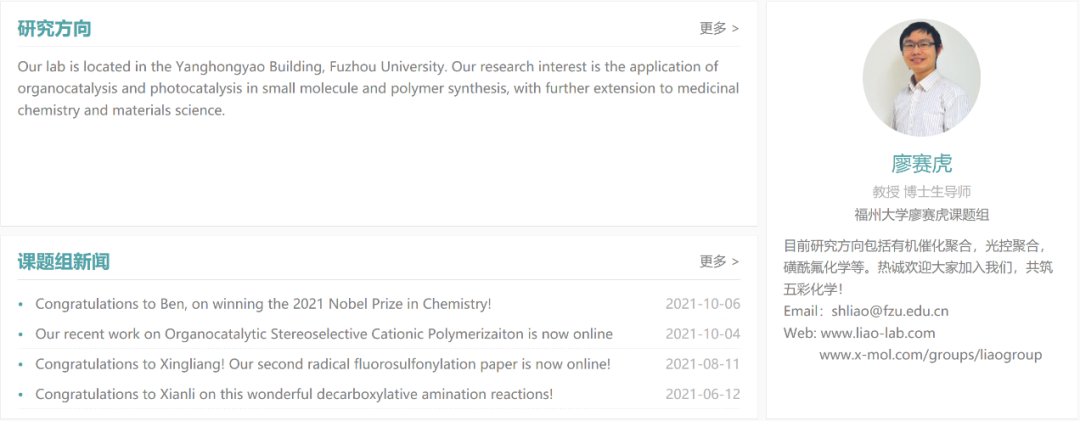The image size is (1080, 421).
Task: Visit www.liao-lab.com website link
Action: [877, 333]
